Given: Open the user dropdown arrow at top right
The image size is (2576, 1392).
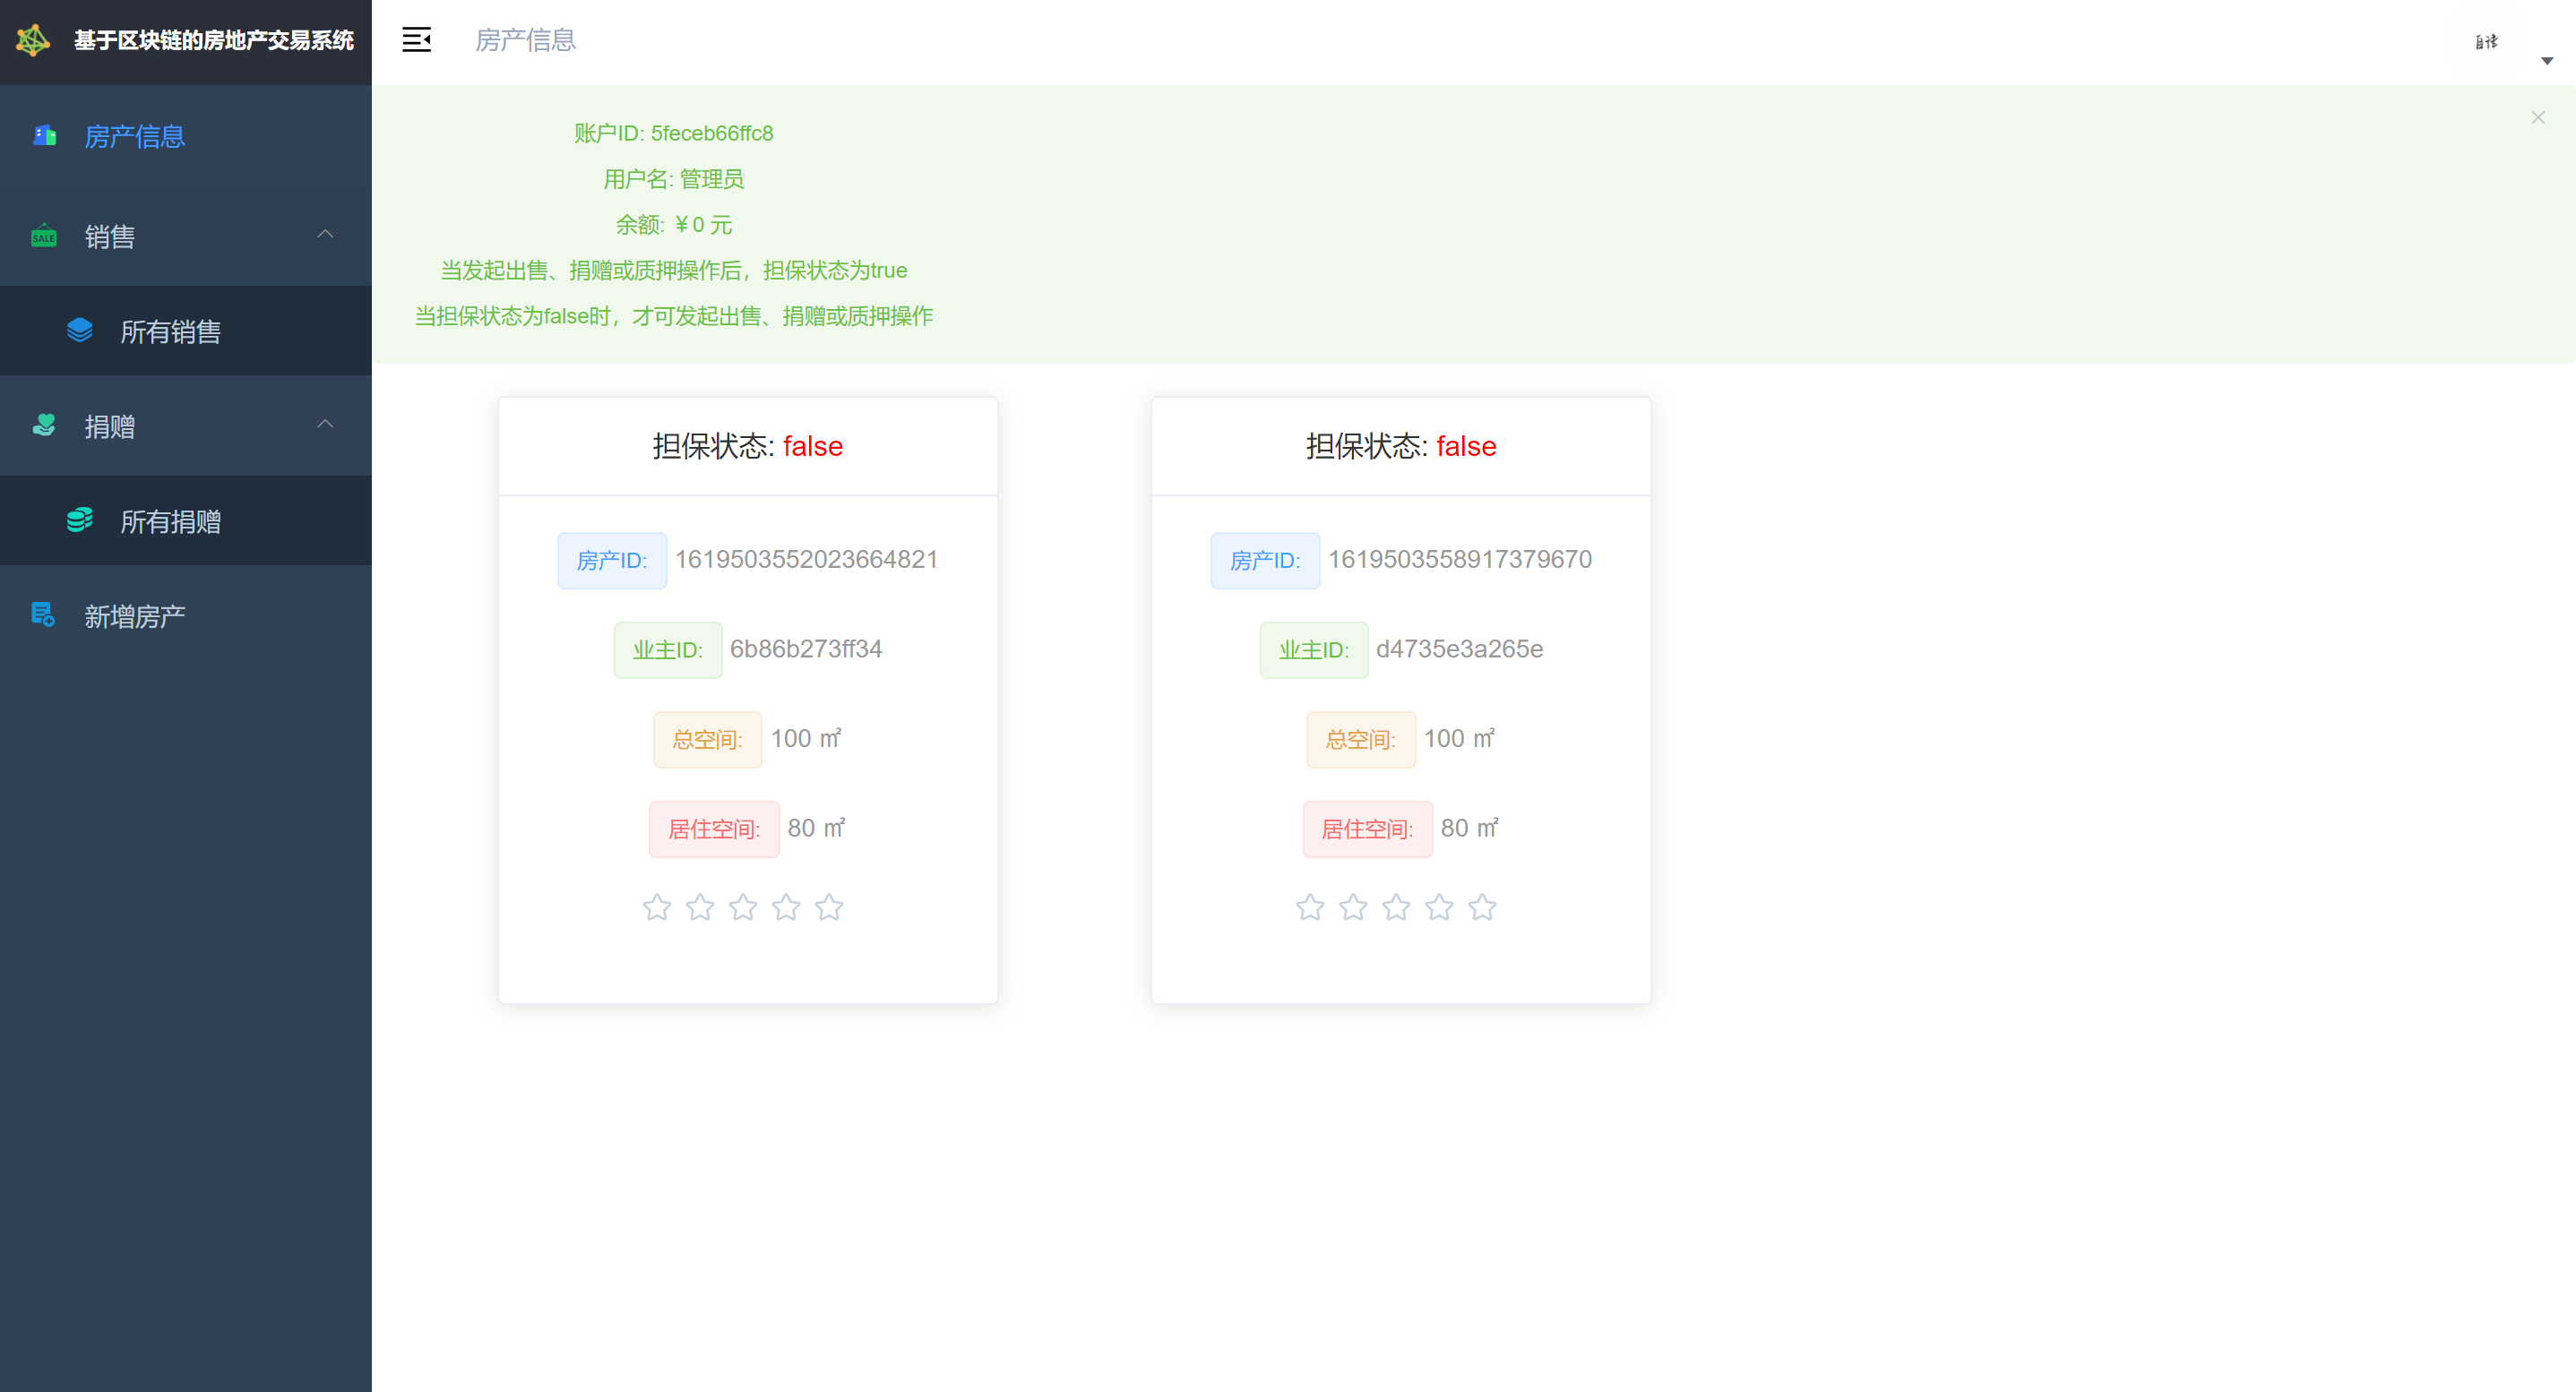Looking at the screenshot, I should 2547,61.
